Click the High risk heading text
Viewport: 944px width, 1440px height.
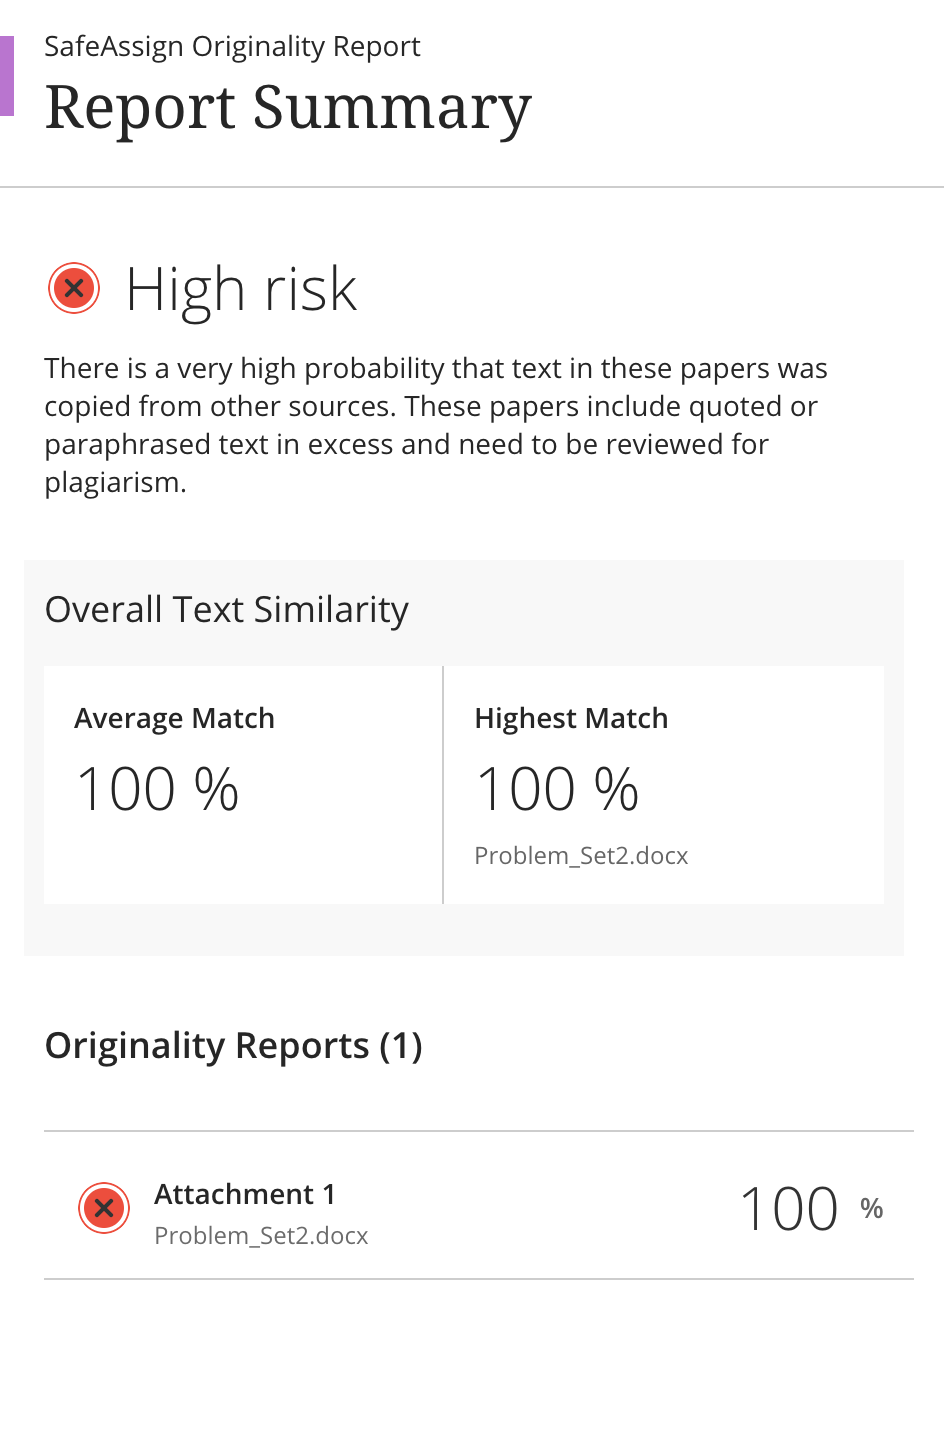[241, 290]
